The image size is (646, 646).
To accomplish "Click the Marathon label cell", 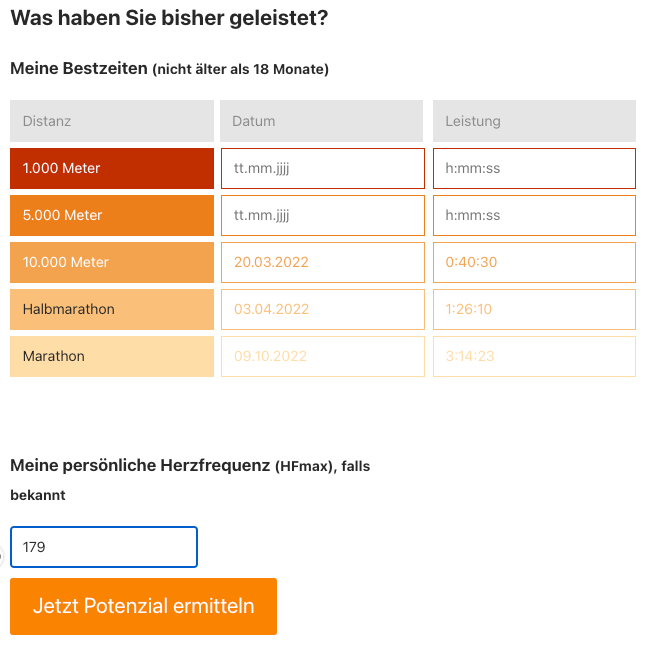I will (112, 356).
